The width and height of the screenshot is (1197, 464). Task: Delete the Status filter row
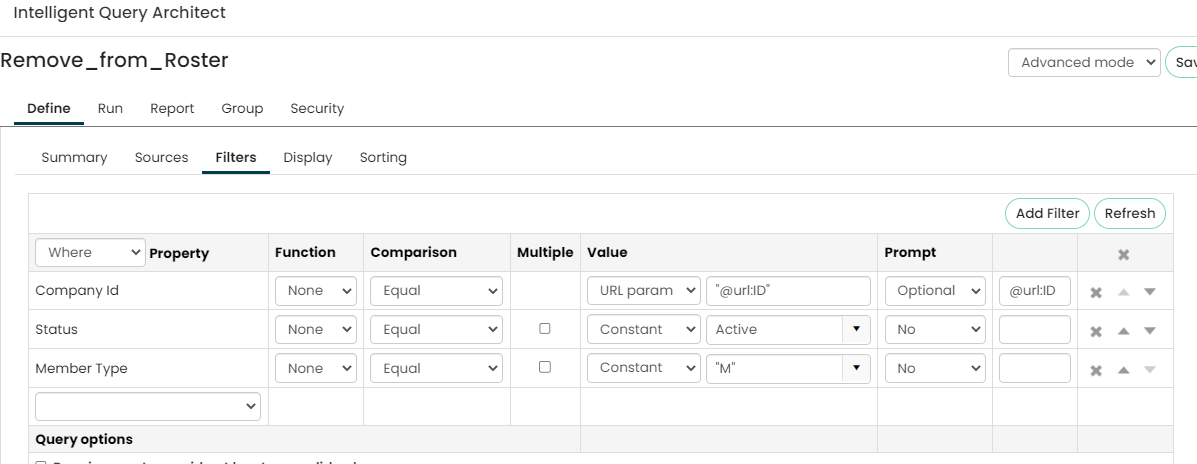[1096, 331]
